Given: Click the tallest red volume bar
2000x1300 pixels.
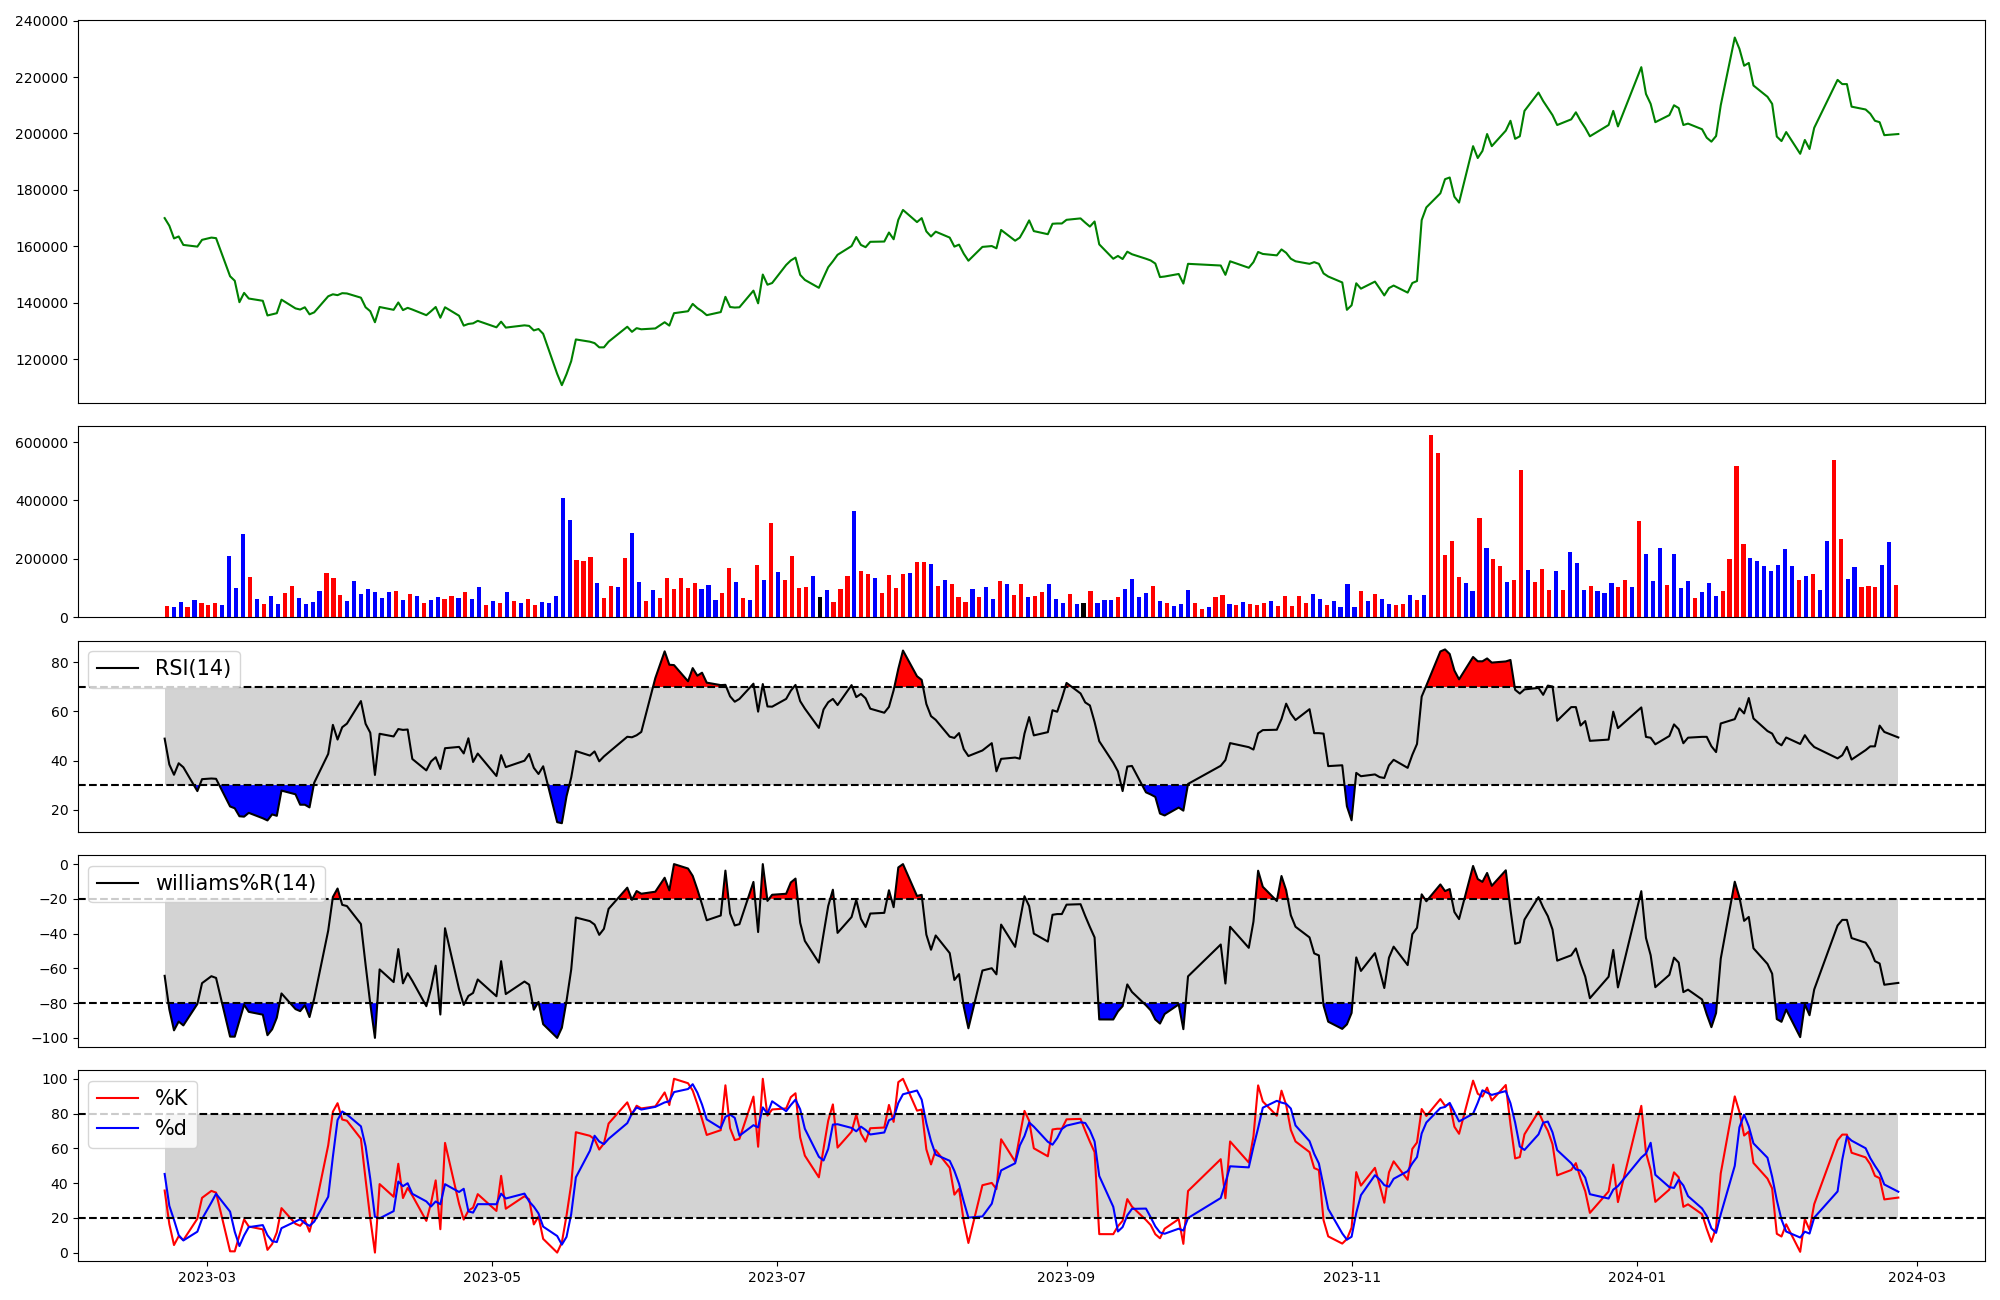Looking at the screenshot, I should pos(1431,526).
